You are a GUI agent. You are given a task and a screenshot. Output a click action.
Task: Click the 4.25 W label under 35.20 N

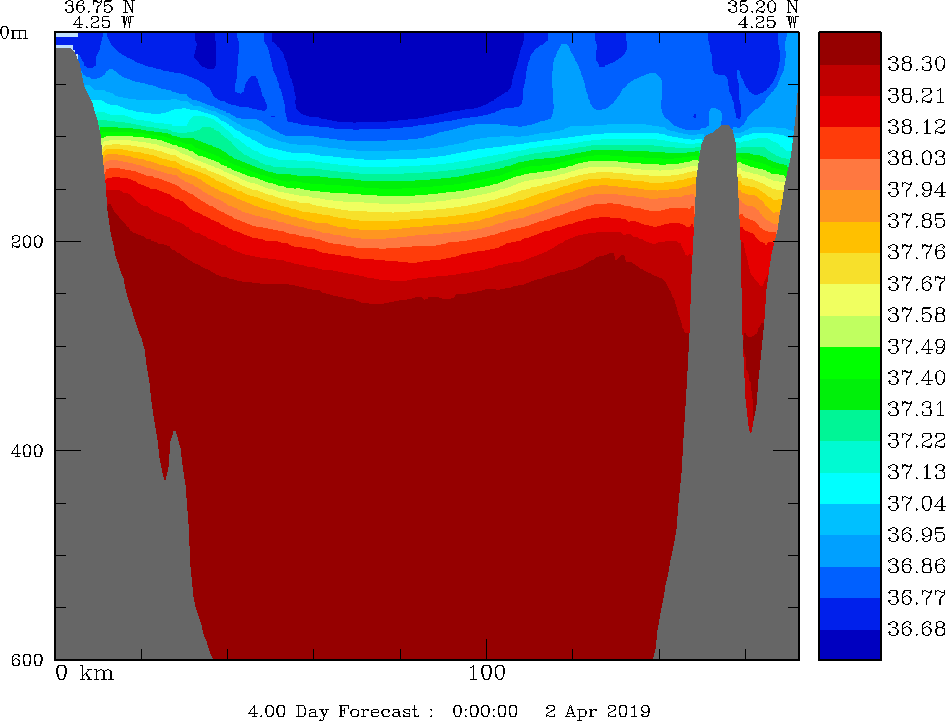click(768, 22)
